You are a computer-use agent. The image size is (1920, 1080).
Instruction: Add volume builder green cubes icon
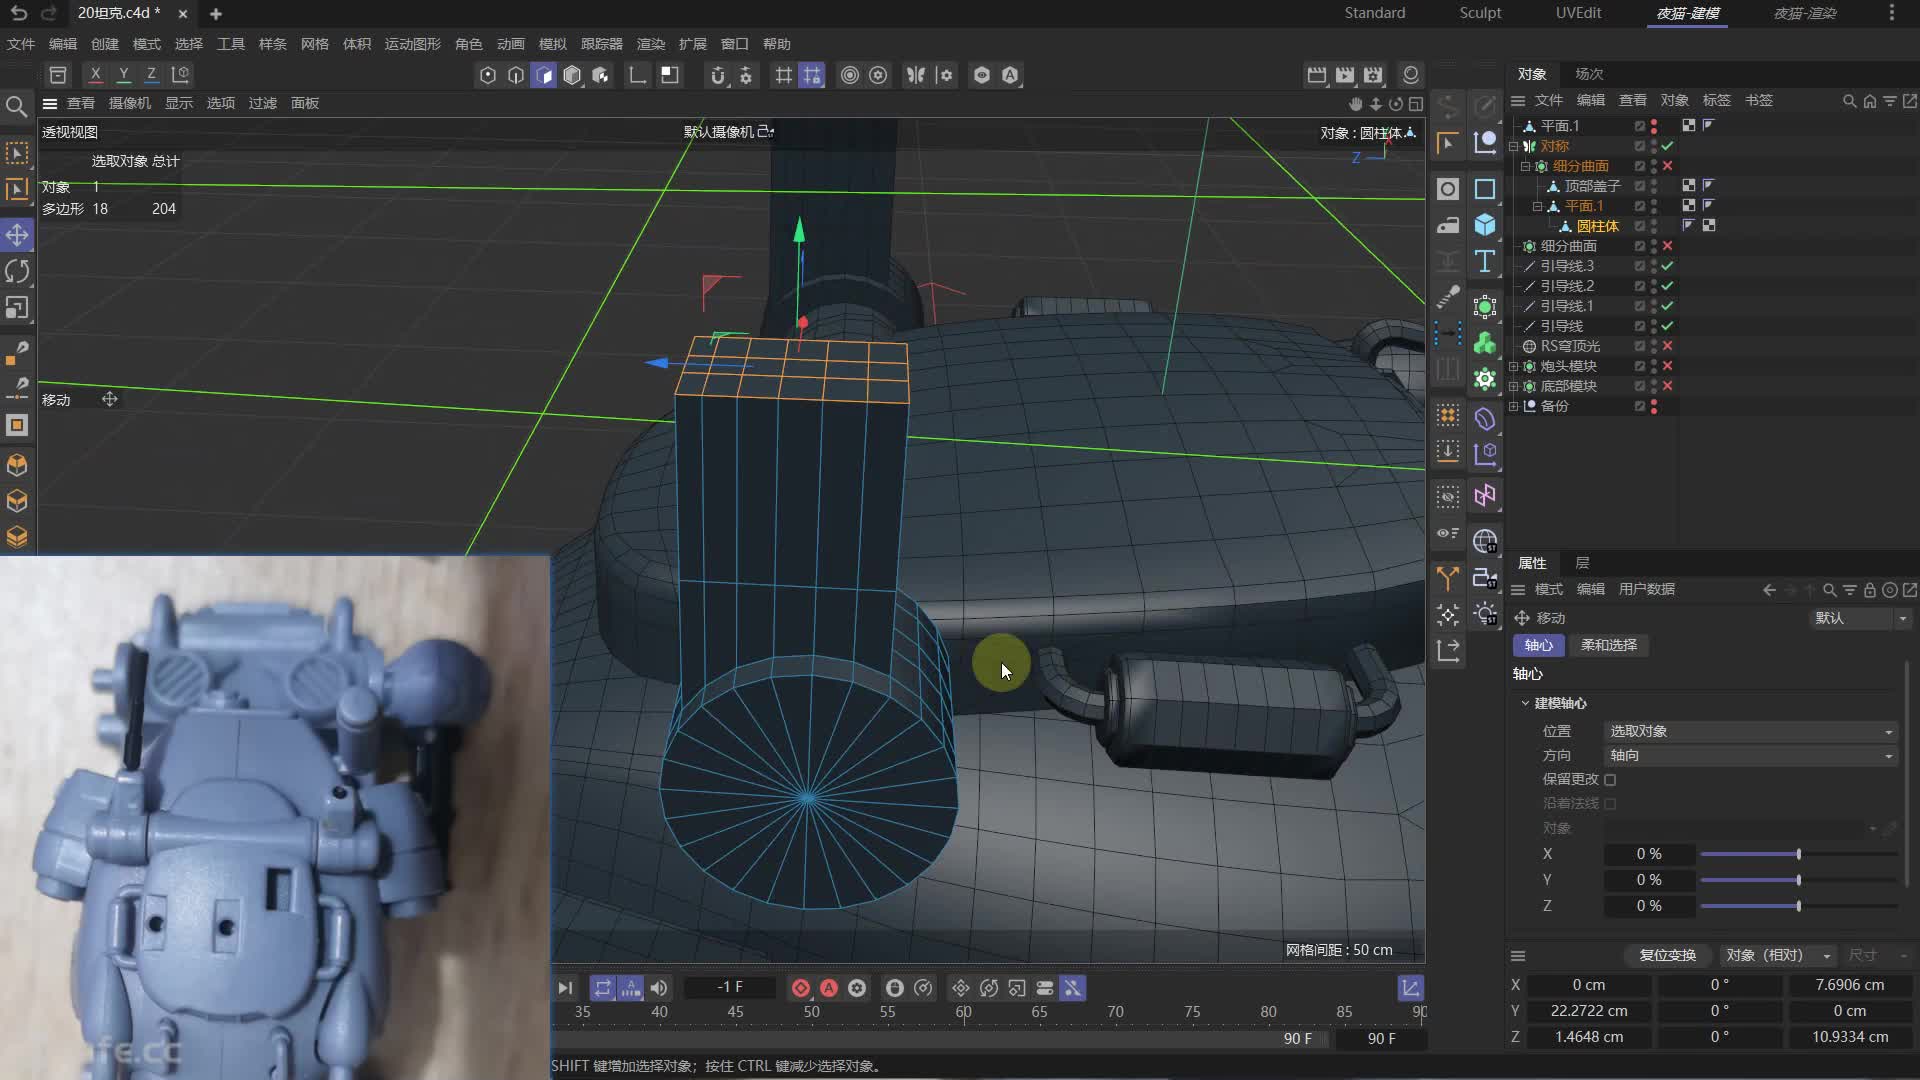pyautogui.click(x=1485, y=343)
